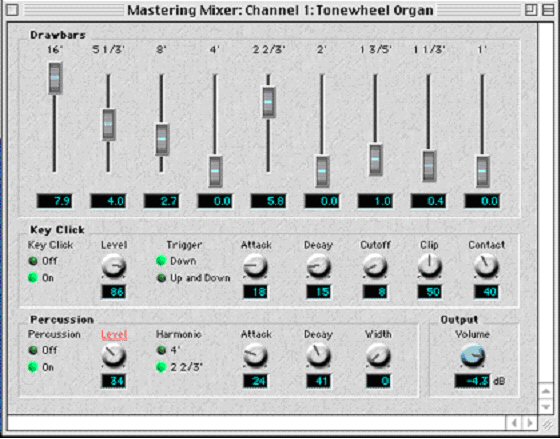
Task: Click the 16' drawbar slider handle
Action: point(55,78)
